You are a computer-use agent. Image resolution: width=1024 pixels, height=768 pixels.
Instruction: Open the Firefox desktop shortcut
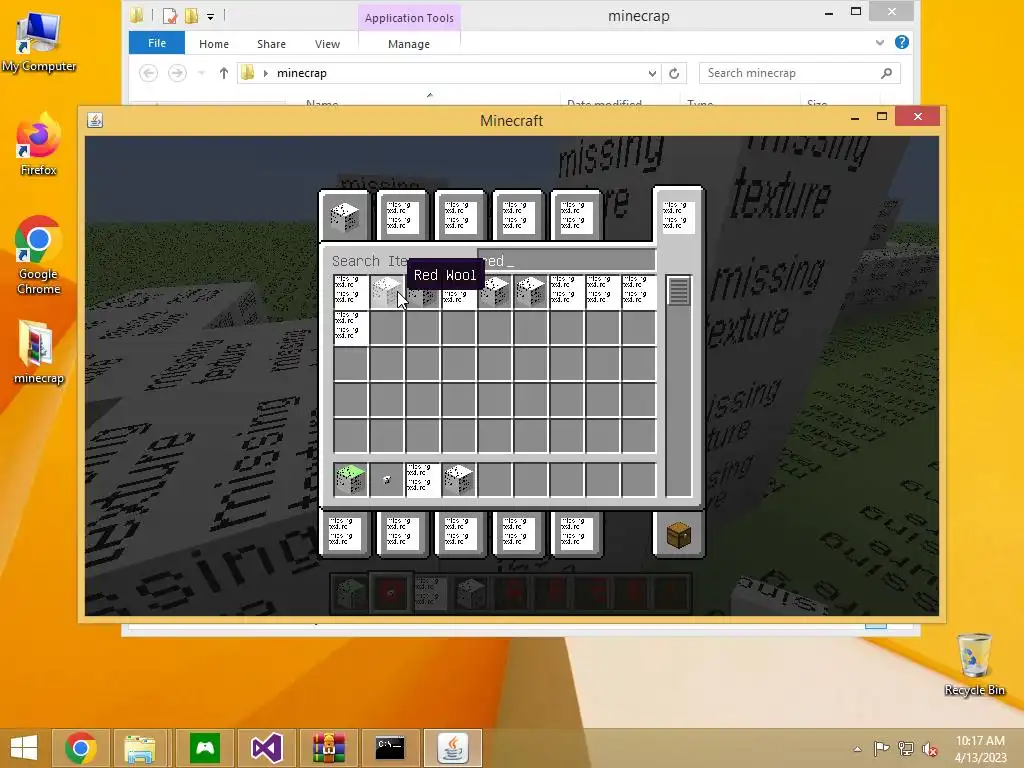(39, 145)
